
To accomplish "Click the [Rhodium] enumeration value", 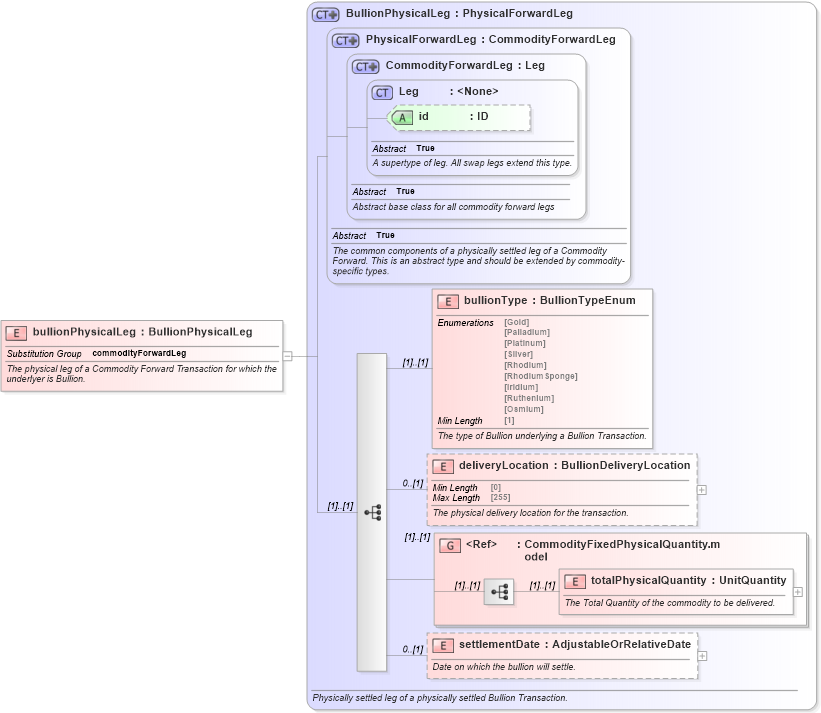I will (525, 365).
